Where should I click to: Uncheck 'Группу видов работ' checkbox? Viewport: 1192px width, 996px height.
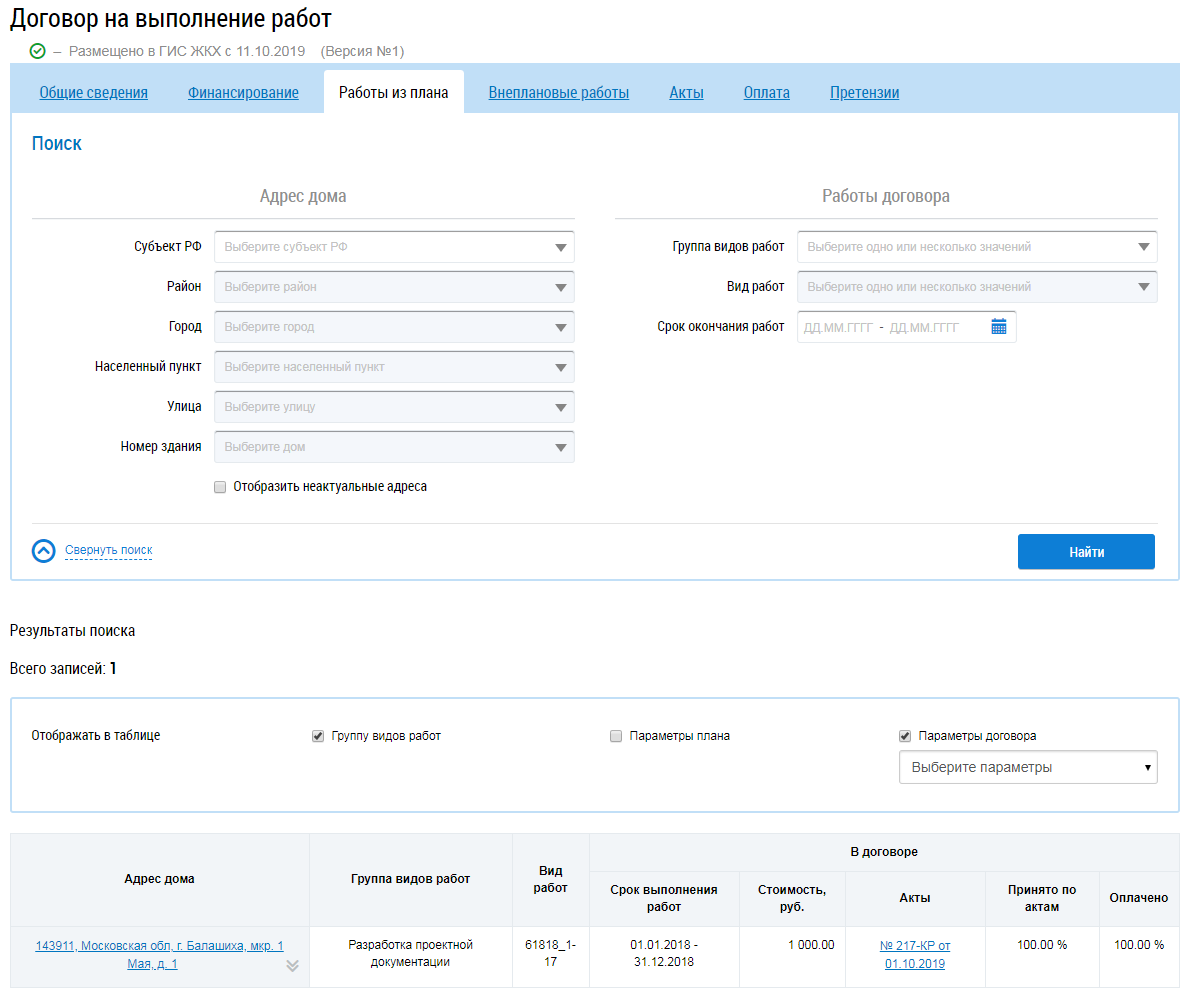click(x=319, y=736)
